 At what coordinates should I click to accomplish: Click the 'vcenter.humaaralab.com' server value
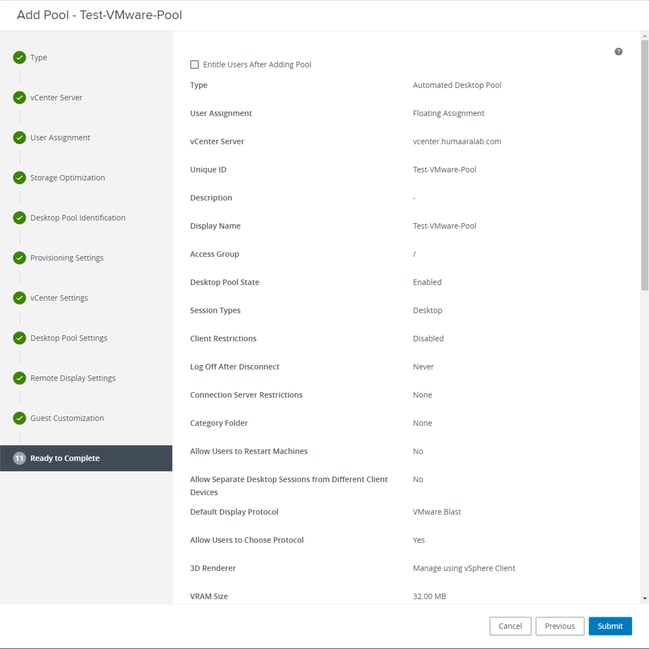pos(457,141)
